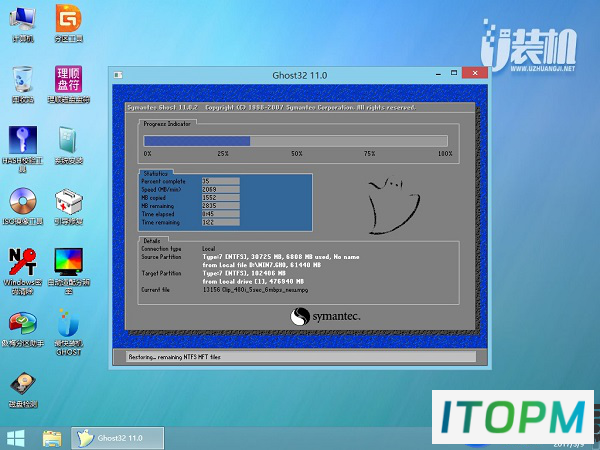Click the MB remaining value 2835
This screenshot has height=450, width=600.
pos(220,205)
